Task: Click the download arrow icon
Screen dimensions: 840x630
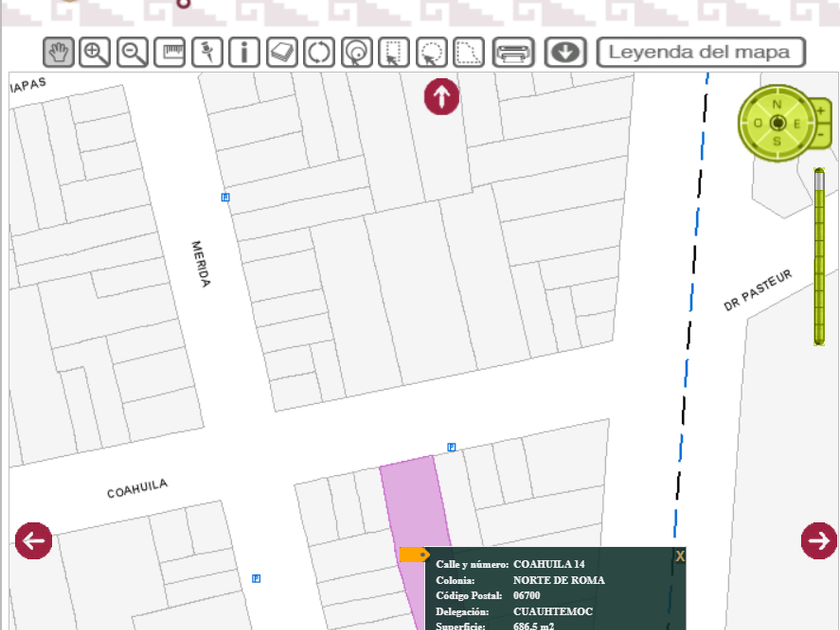Action: (x=565, y=52)
